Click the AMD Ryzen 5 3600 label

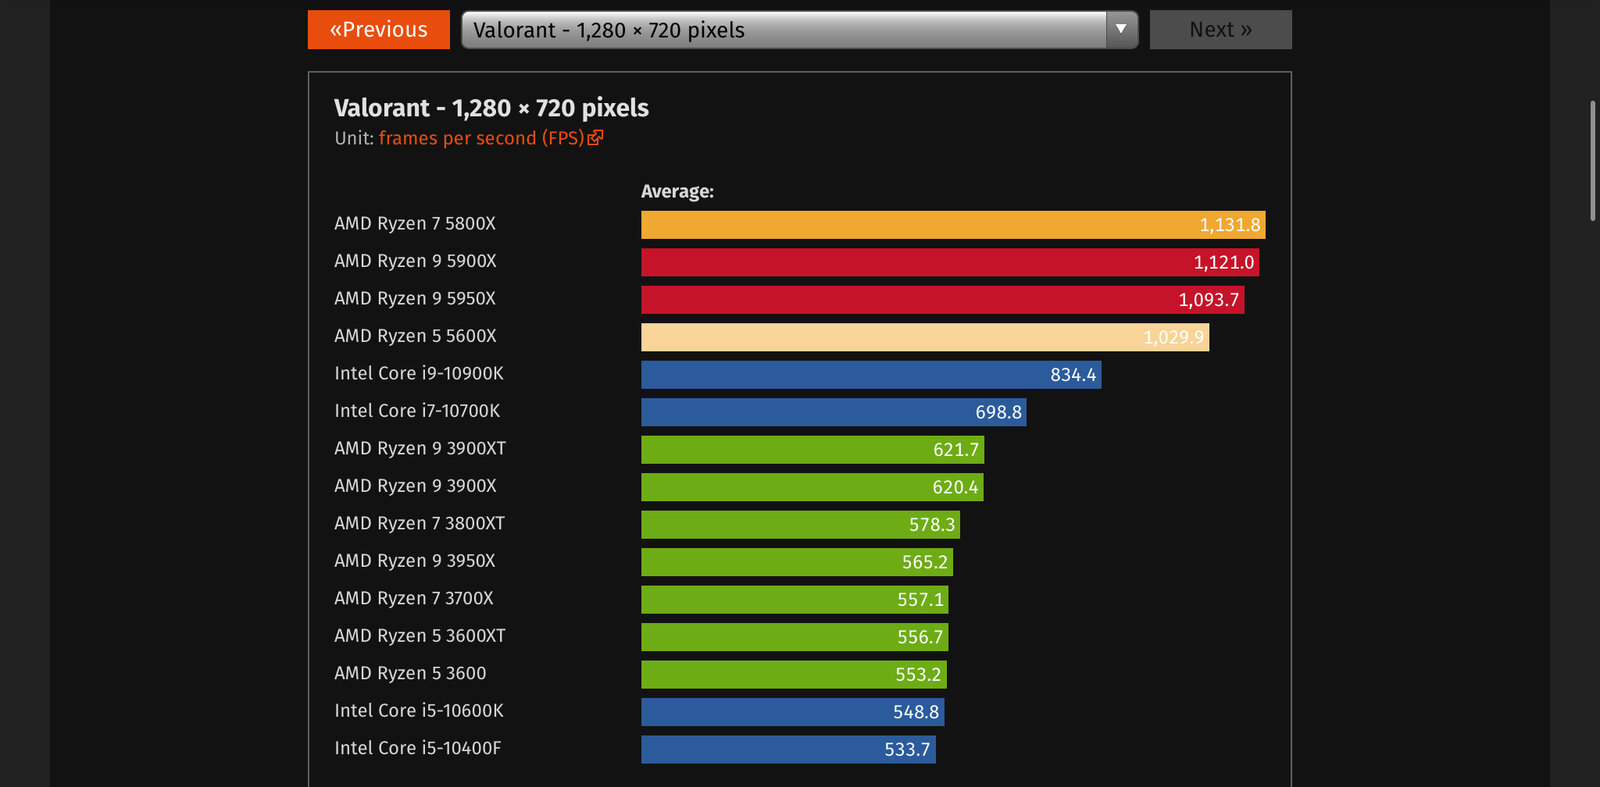410,674
